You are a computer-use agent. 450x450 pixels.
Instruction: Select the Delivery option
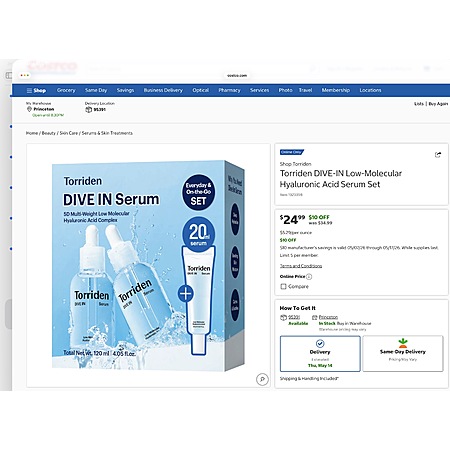pyautogui.click(x=320, y=354)
